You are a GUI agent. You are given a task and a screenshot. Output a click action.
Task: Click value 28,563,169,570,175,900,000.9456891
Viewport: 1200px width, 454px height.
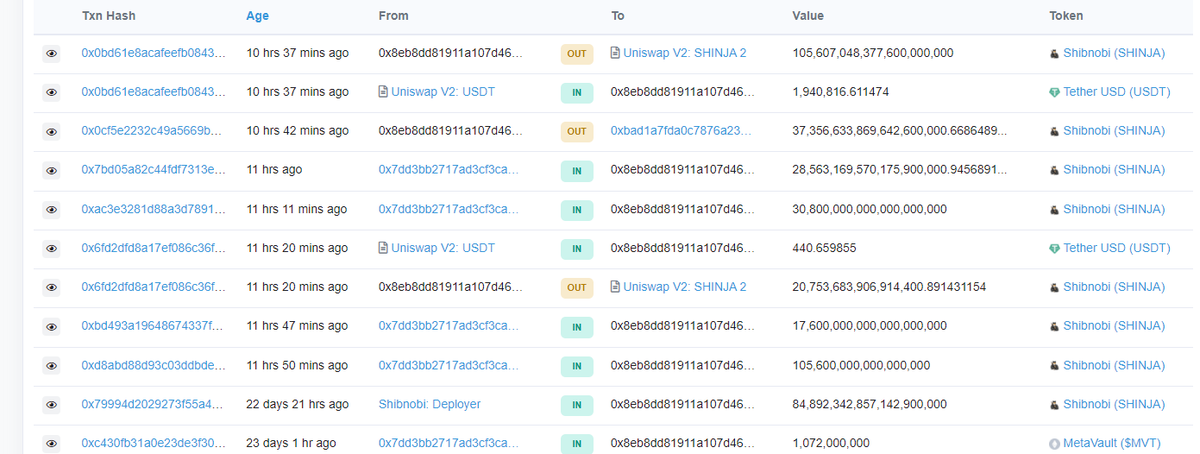click(x=900, y=170)
